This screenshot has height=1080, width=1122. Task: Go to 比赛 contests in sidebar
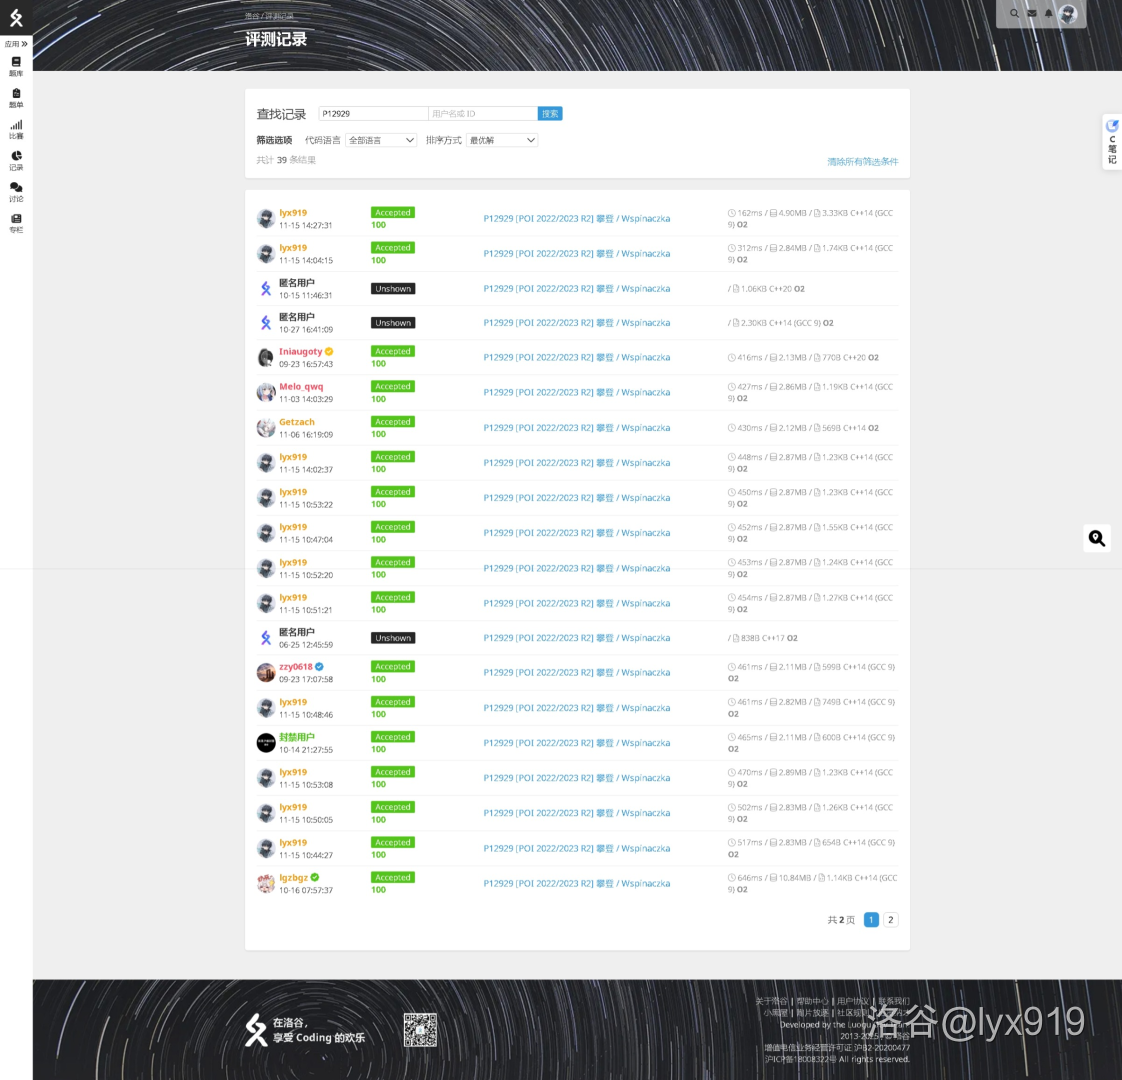(x=16, y=129)
